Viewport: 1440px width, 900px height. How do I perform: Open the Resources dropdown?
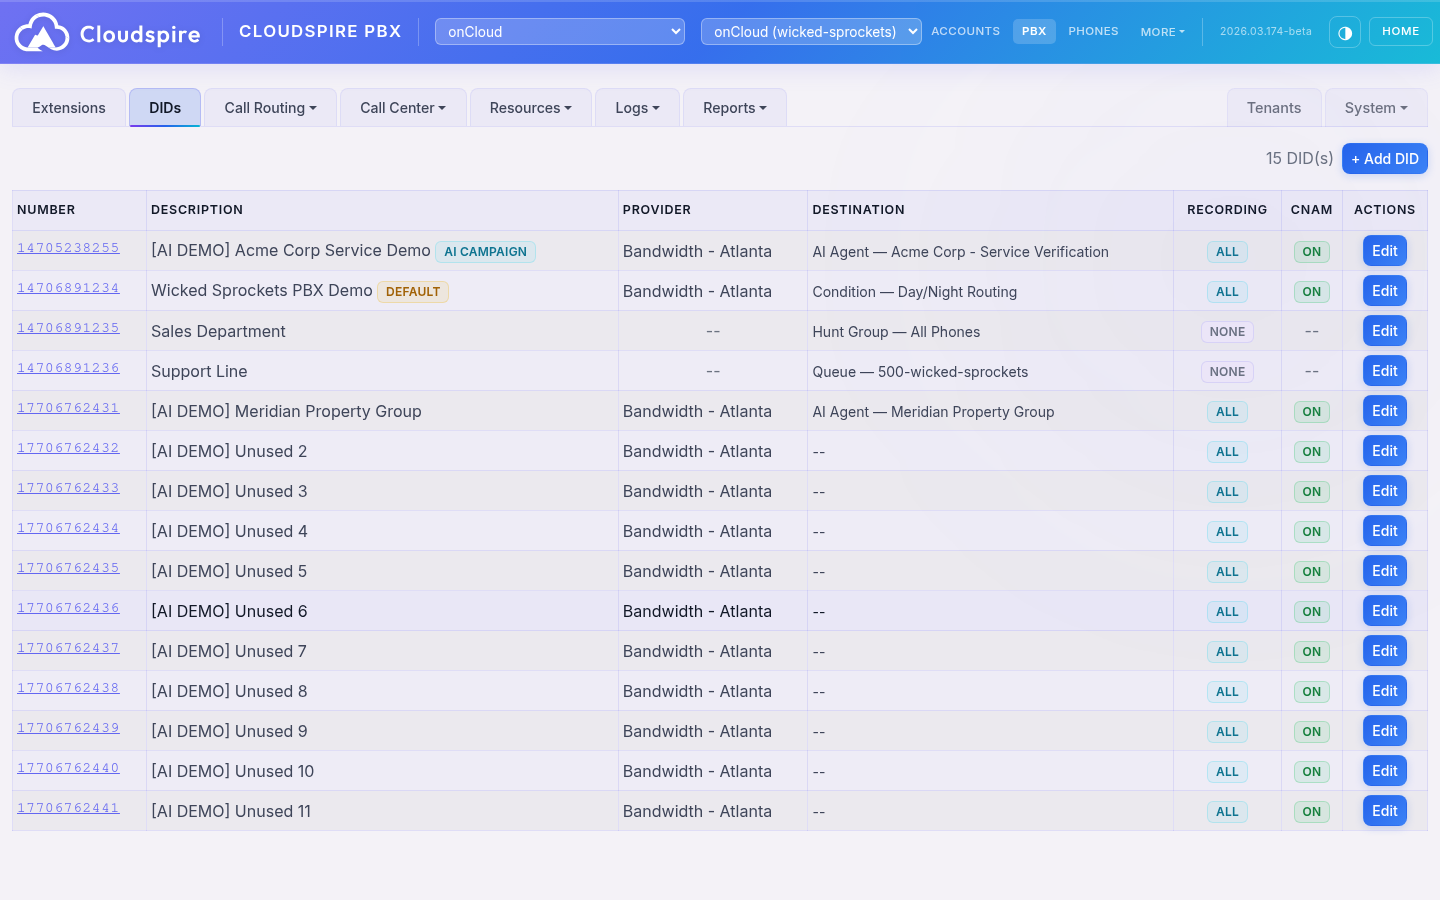(530, 107)
